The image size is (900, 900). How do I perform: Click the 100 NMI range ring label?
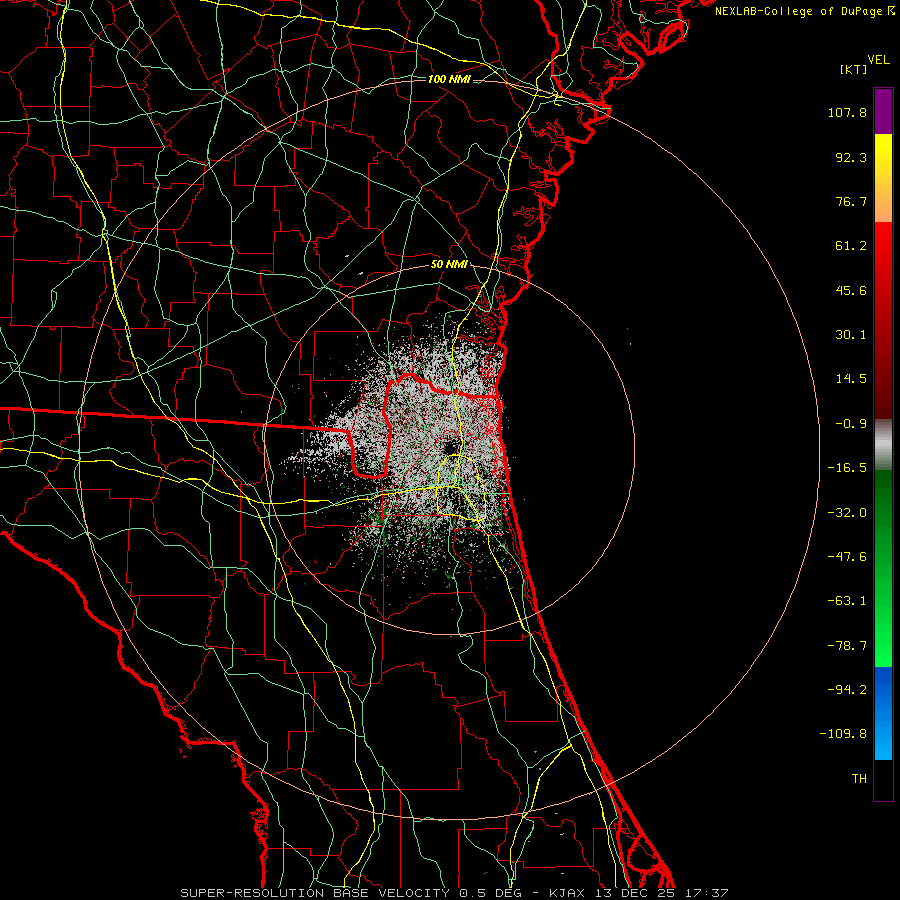(x=449, y=79)
